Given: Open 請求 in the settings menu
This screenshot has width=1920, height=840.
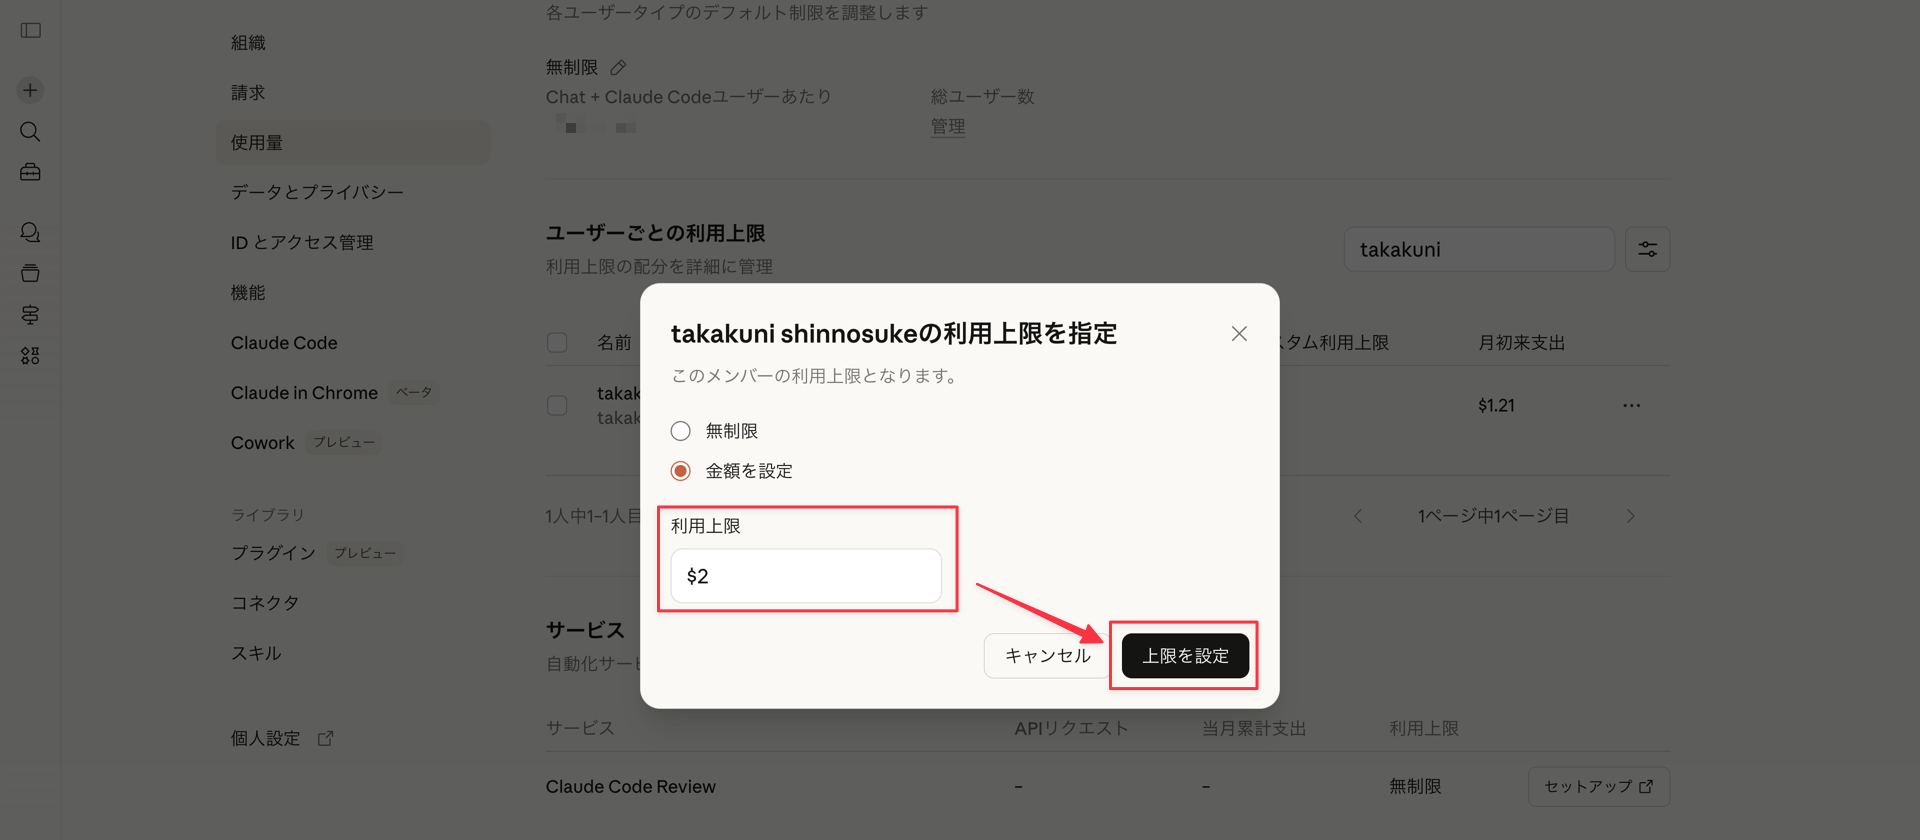Looking at the screenshot, I should point(248,92).
